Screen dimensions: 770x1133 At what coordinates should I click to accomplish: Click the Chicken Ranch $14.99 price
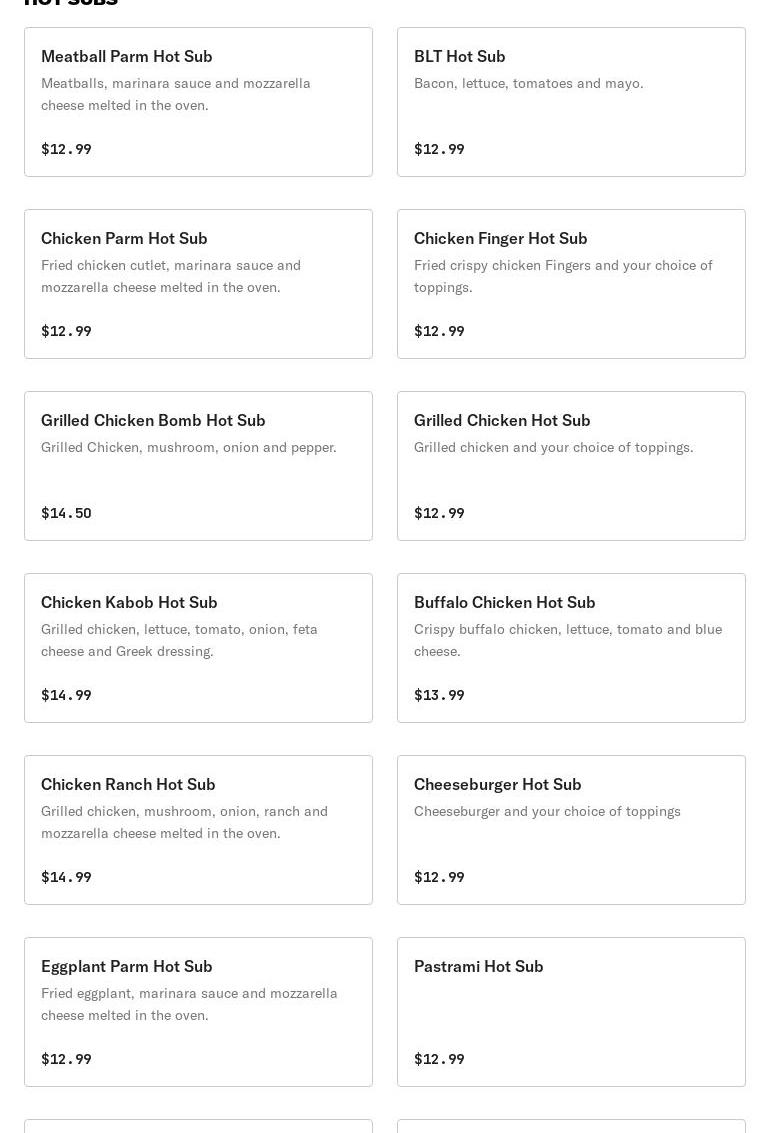[x=66, y=877]
